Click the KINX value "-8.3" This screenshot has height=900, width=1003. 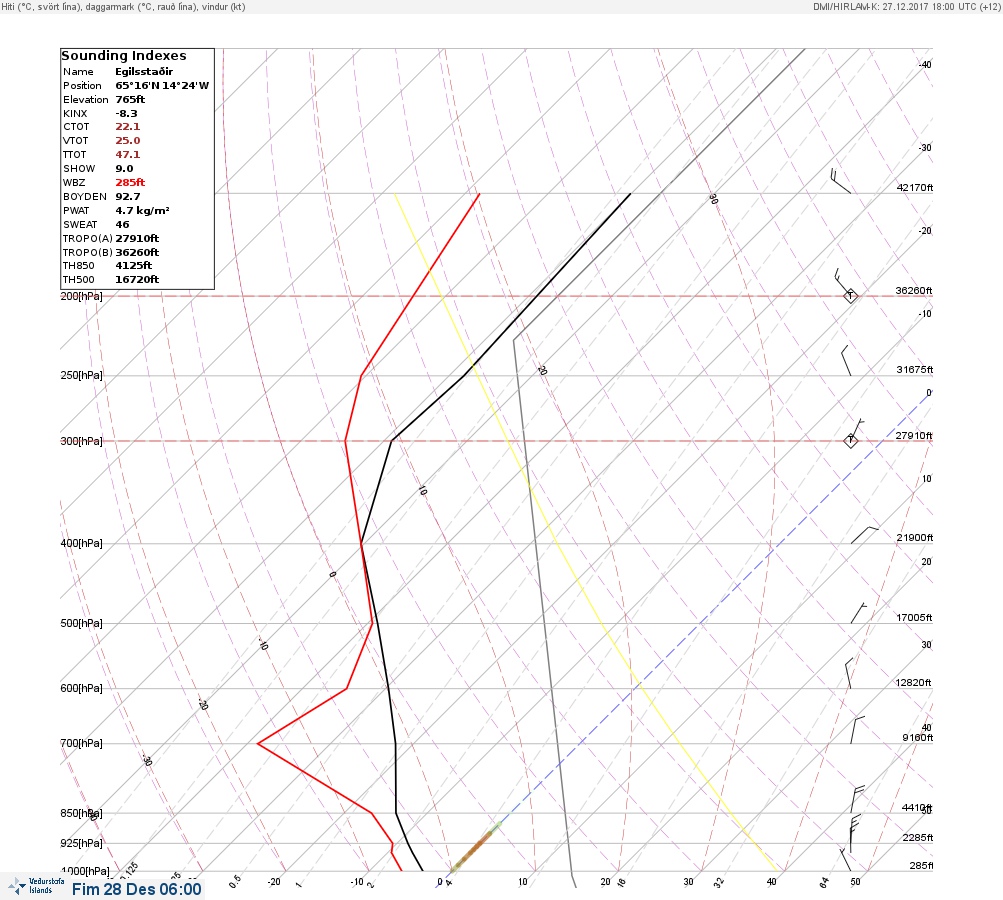point(126,113)
